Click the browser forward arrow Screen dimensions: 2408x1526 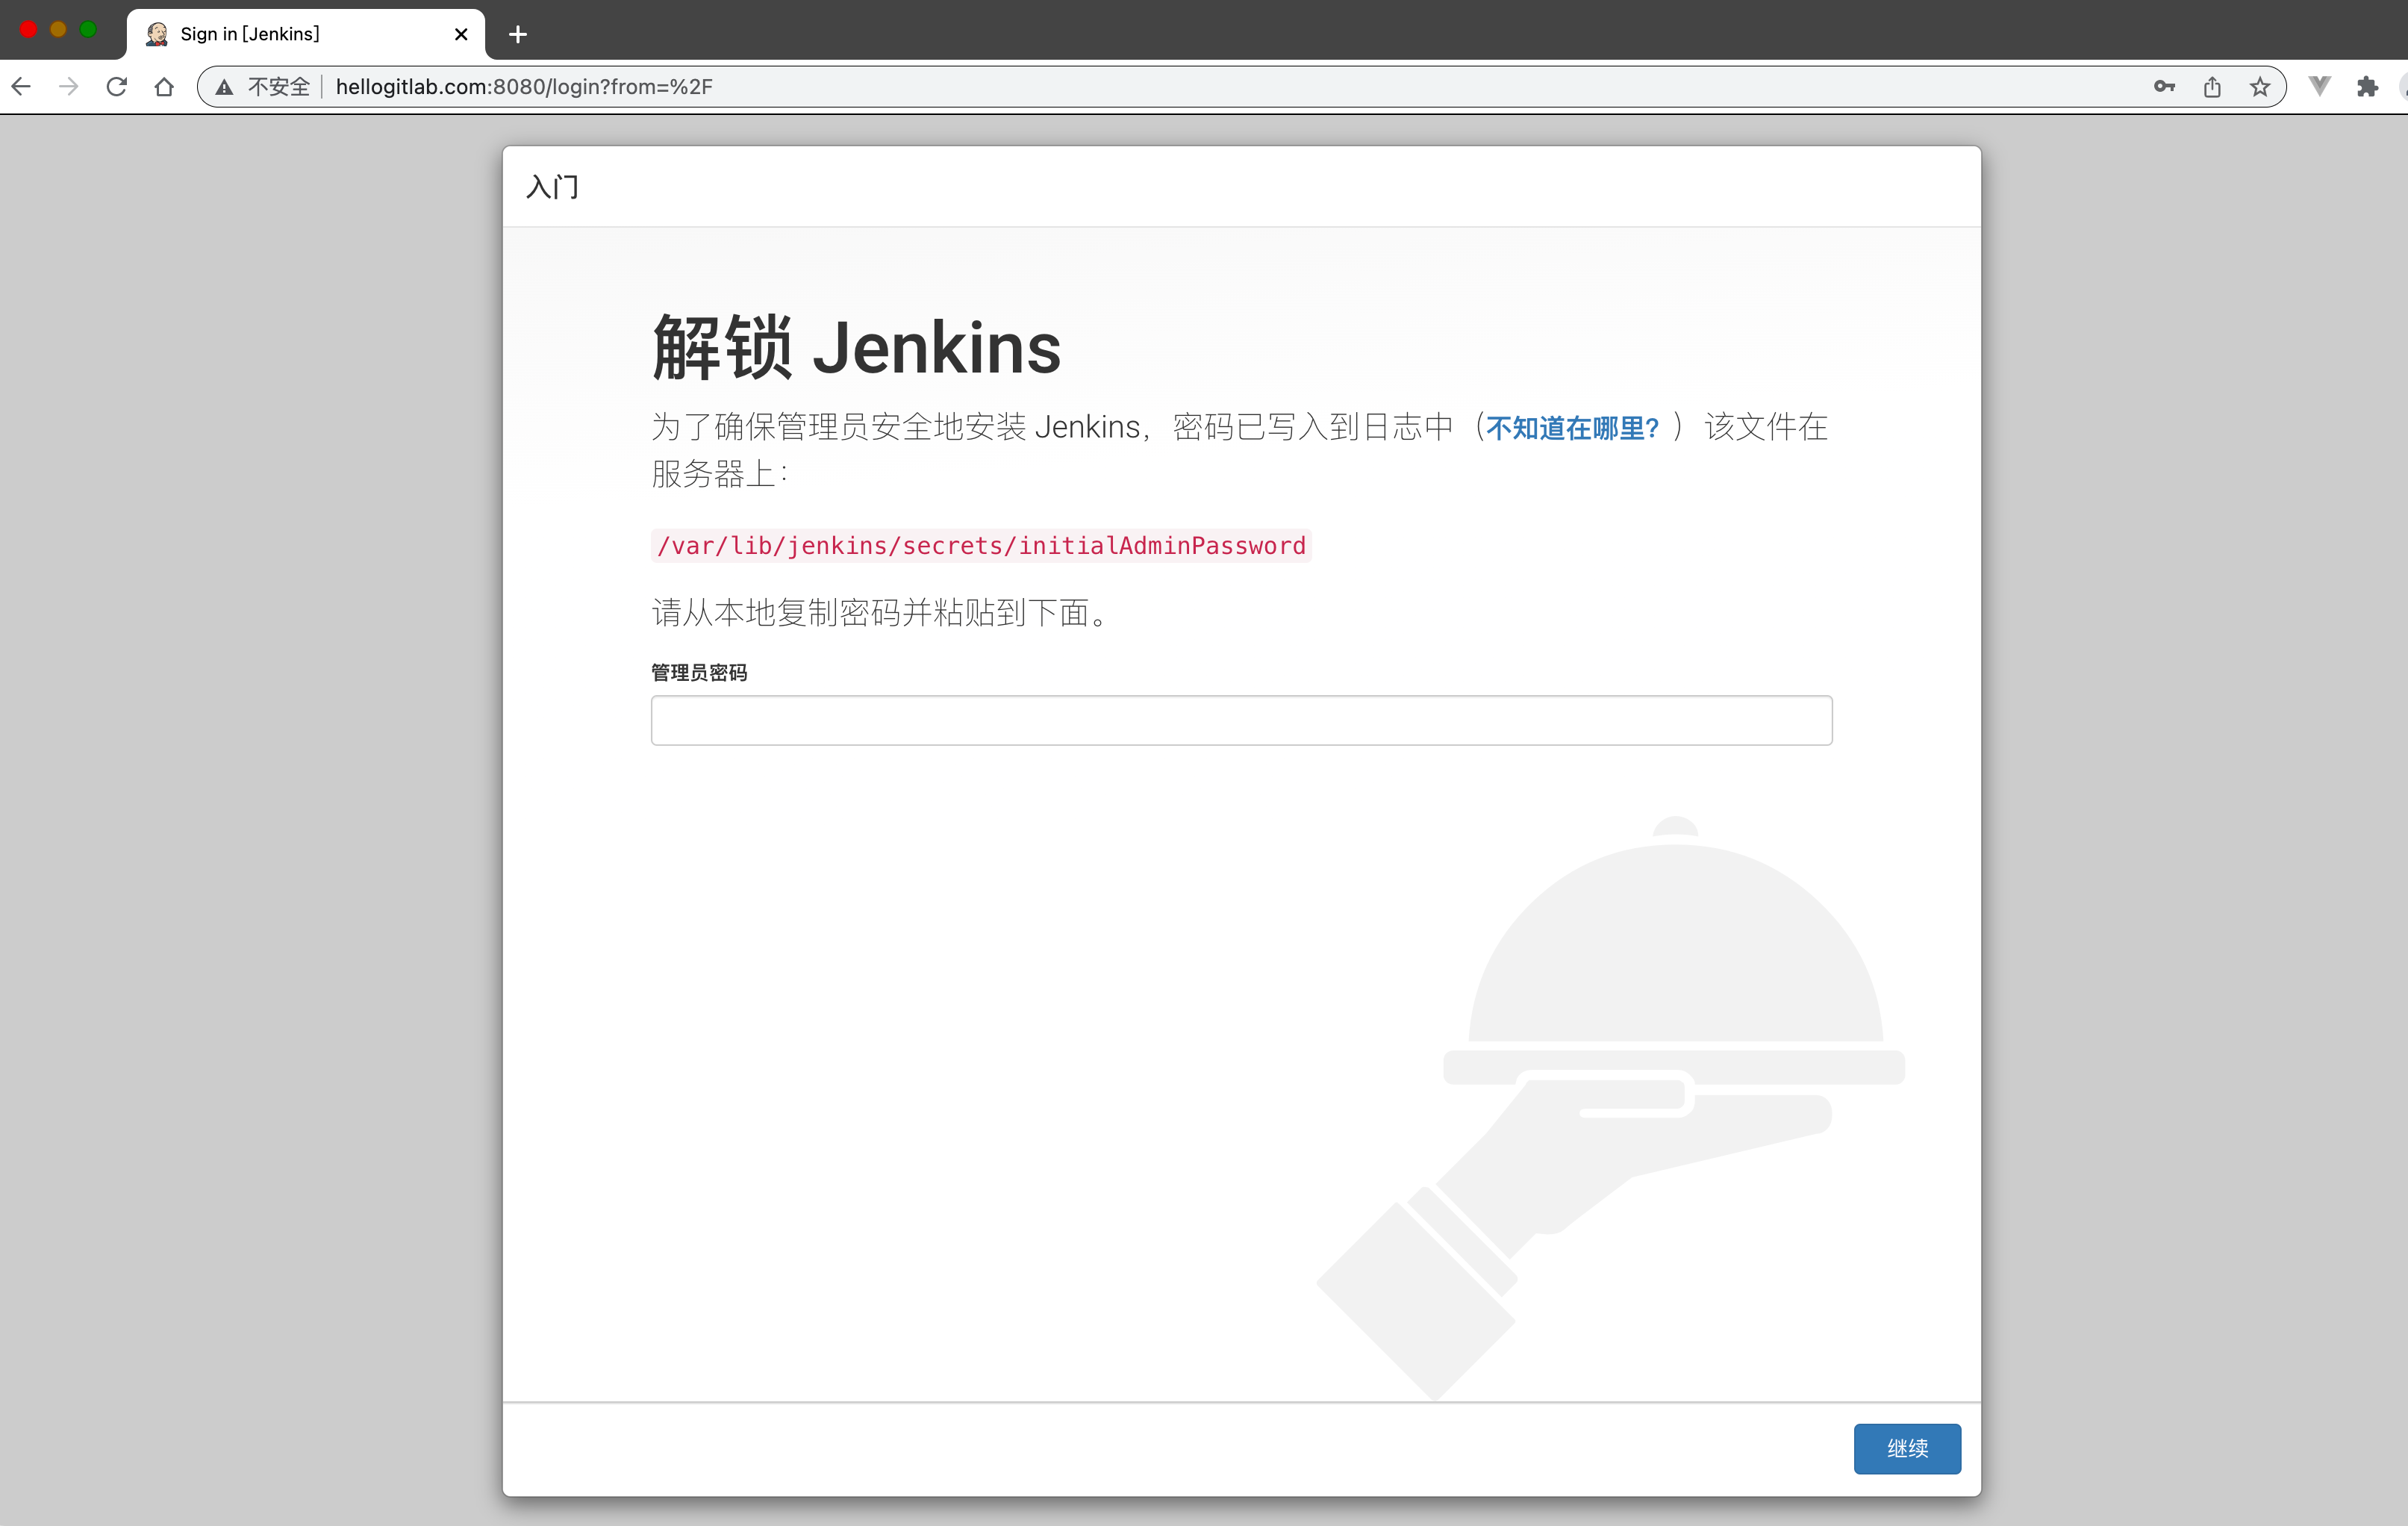(68, 87)
